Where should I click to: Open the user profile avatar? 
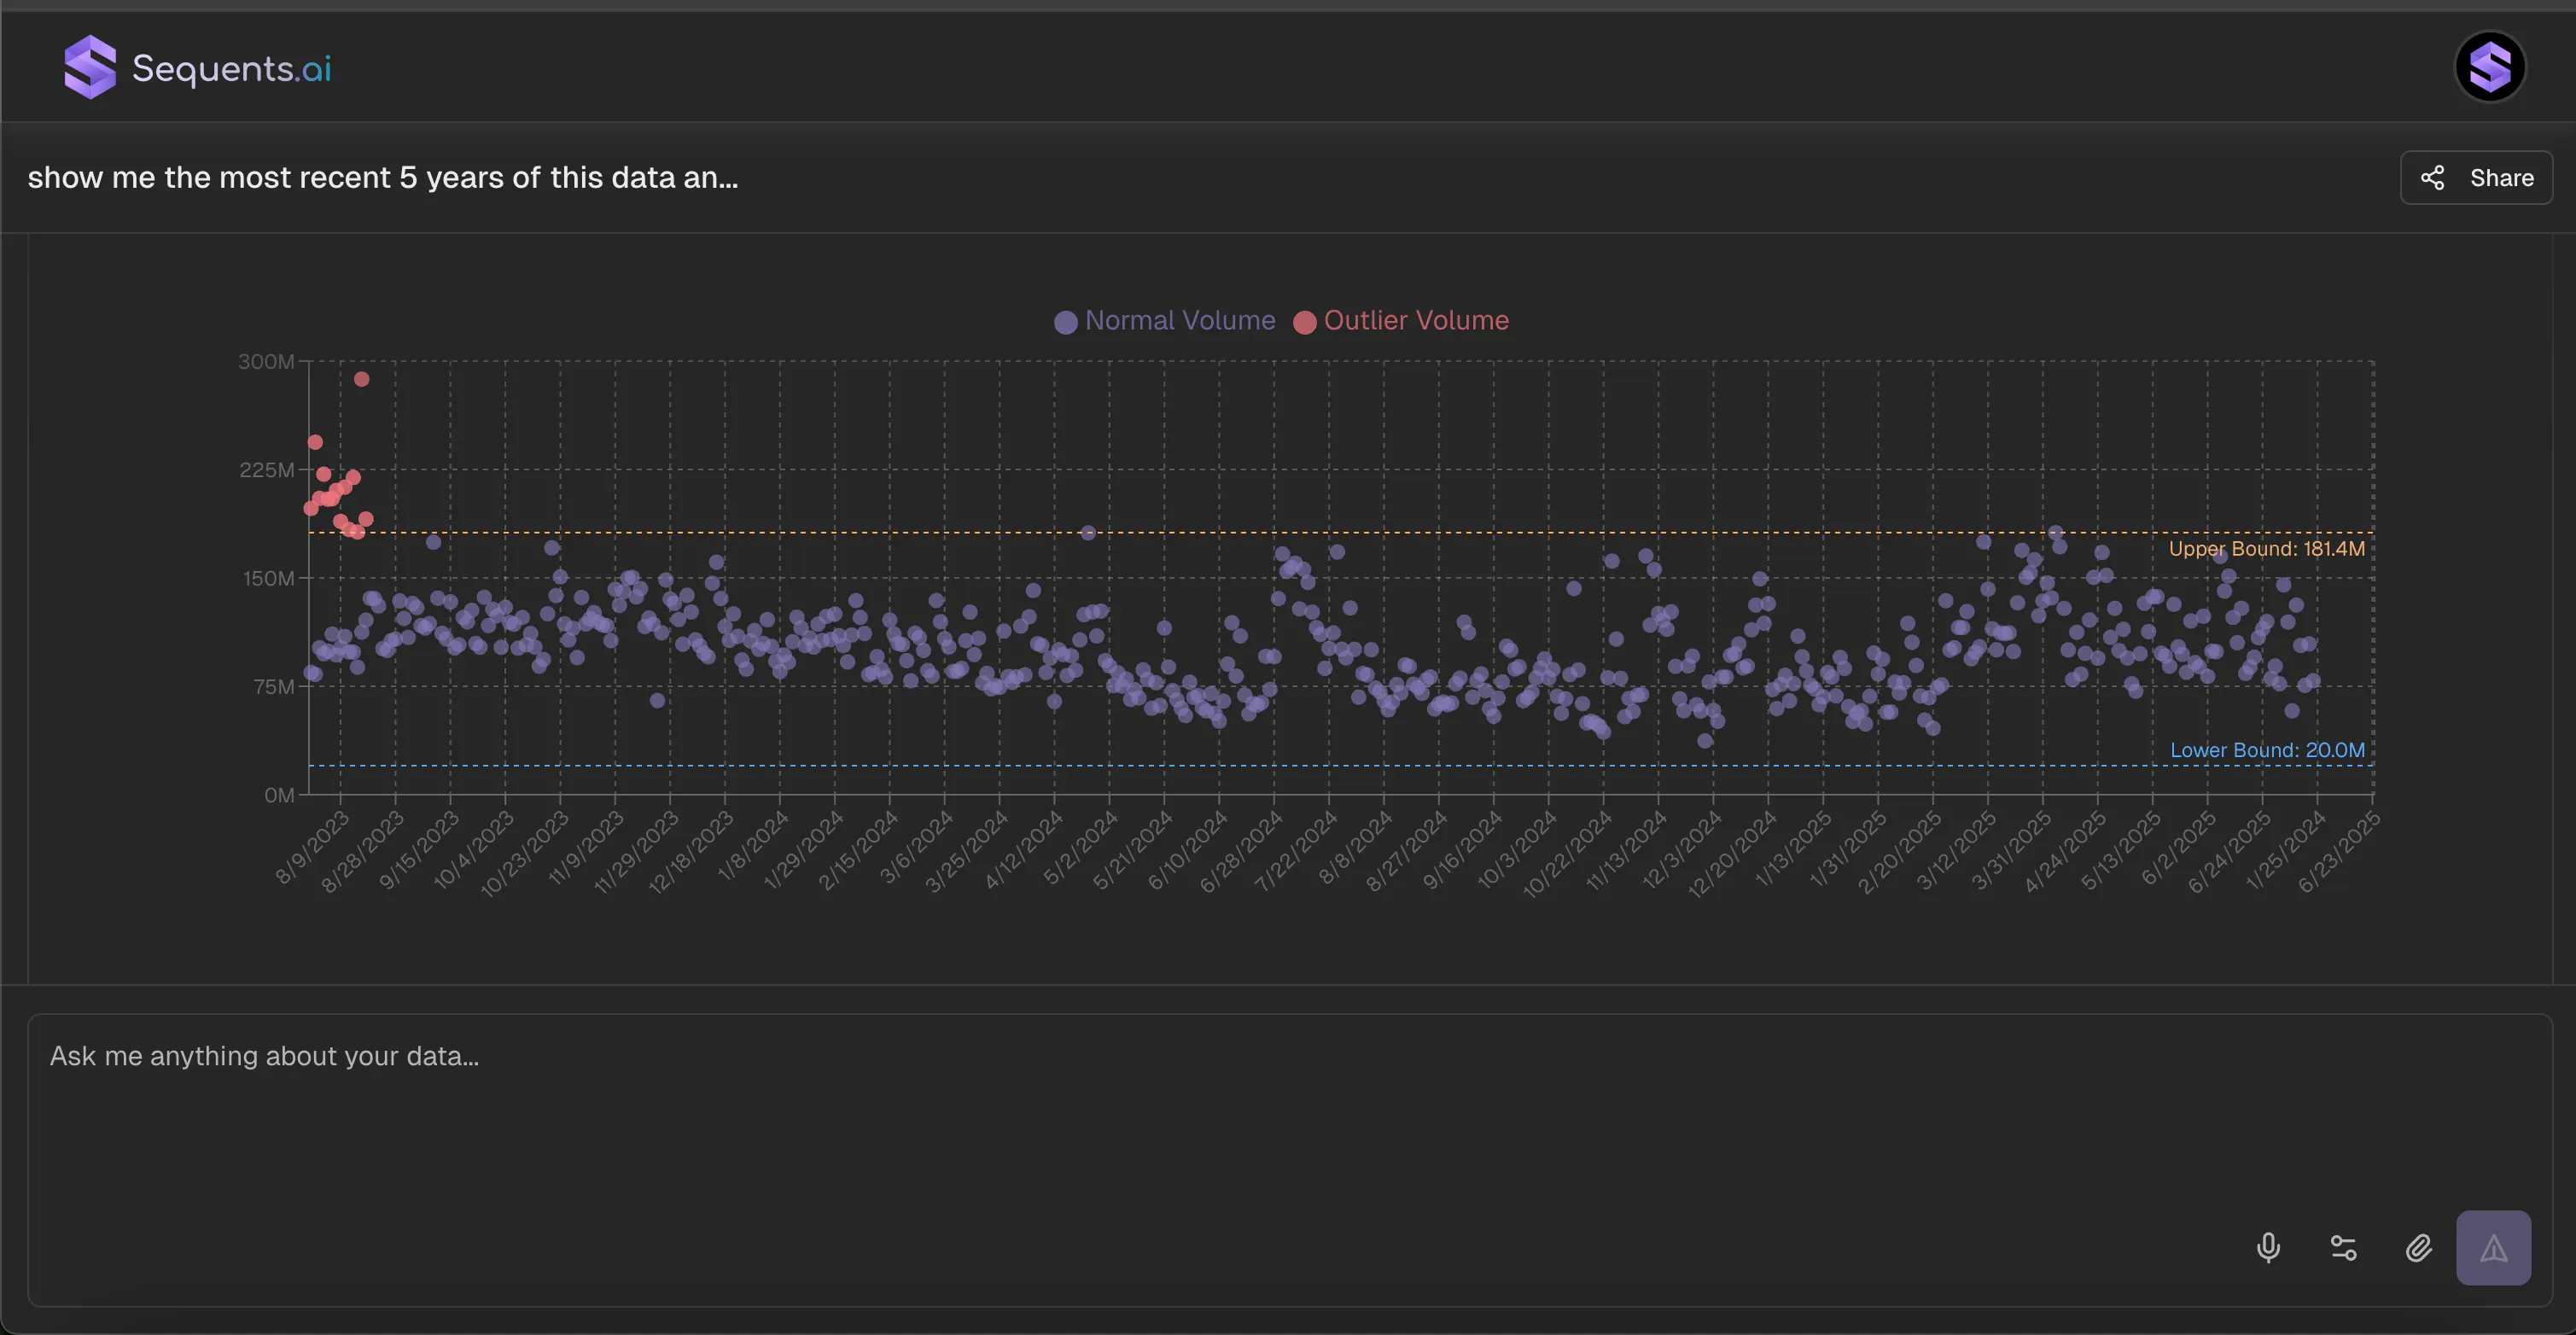pos(2490,67)
